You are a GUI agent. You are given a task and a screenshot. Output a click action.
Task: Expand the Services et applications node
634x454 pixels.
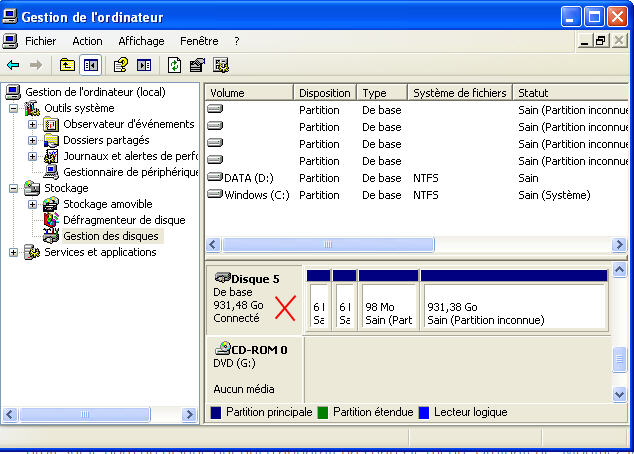tap(14, 252)
